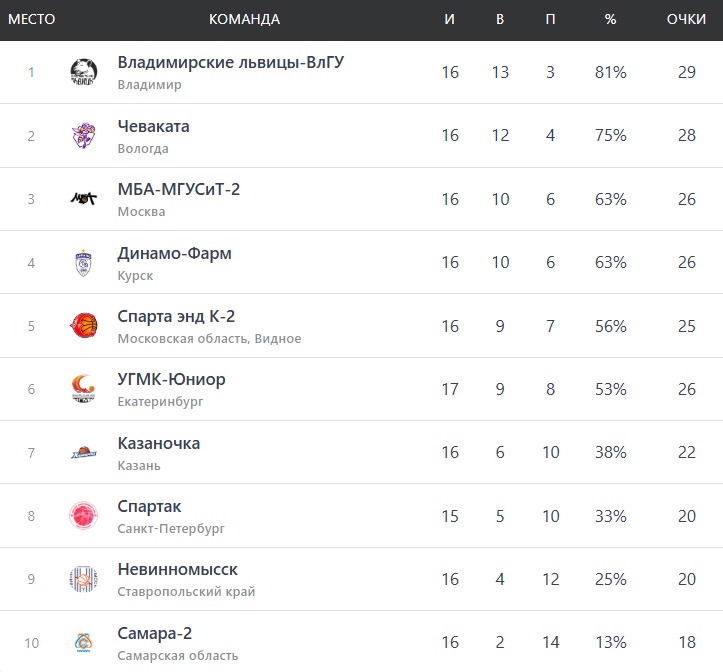Click the Владимирские львицы-ВлГУ team logo

coord(84,72)
